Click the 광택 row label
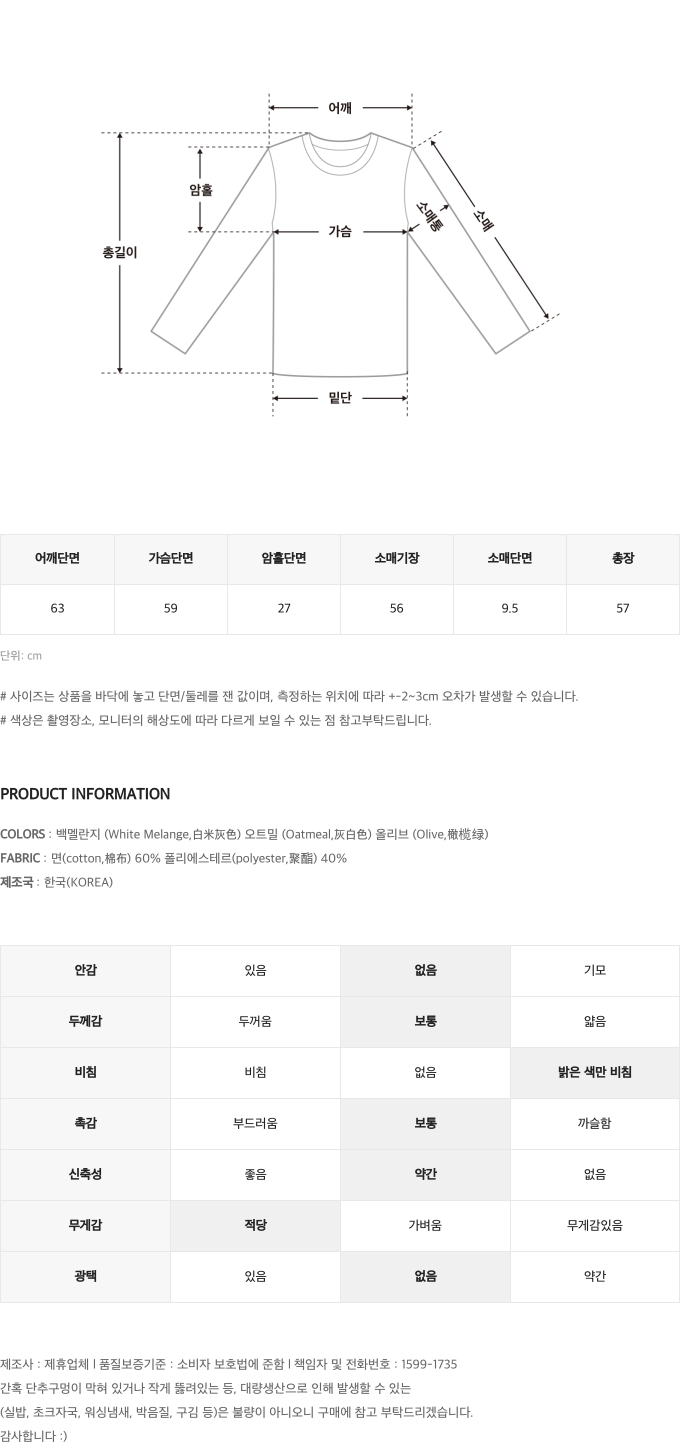The image size is (680, 1449). (x=85, y=1277)
